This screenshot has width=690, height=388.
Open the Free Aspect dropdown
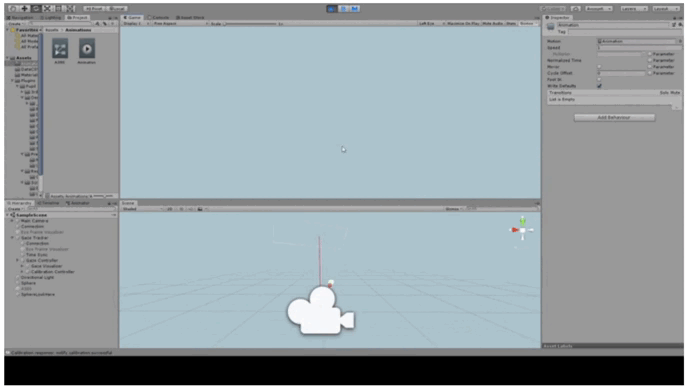(x=180, y=23)
